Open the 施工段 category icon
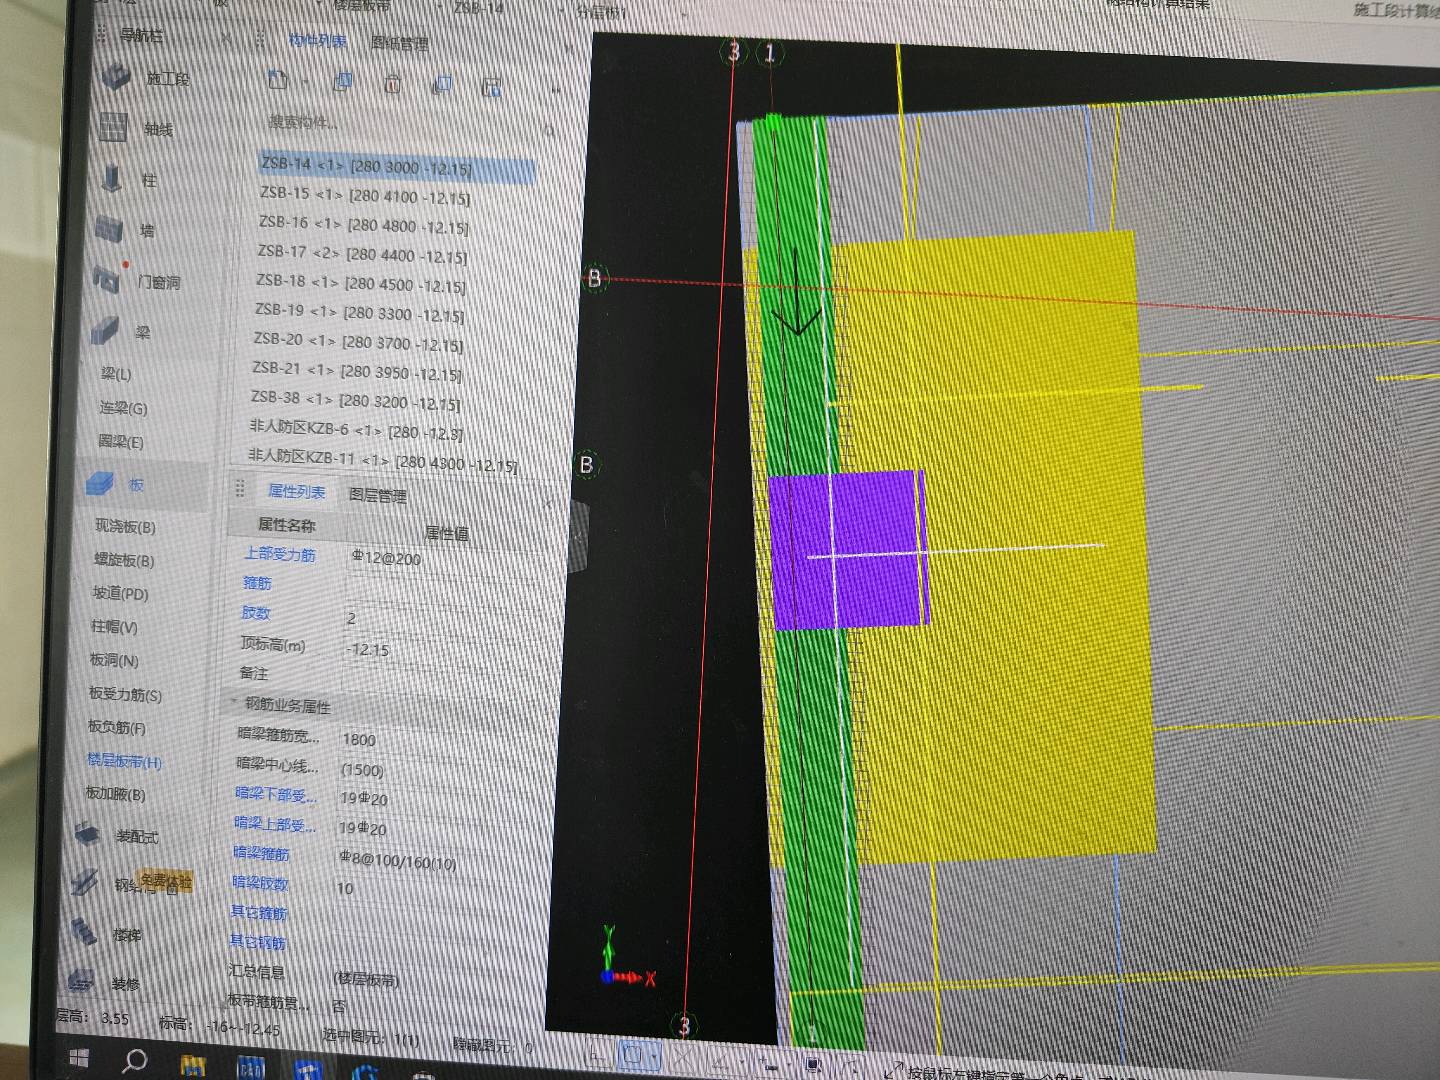Image resolution: width=1440 pixels, height=1080 pixels. click(x=115, y=76)
